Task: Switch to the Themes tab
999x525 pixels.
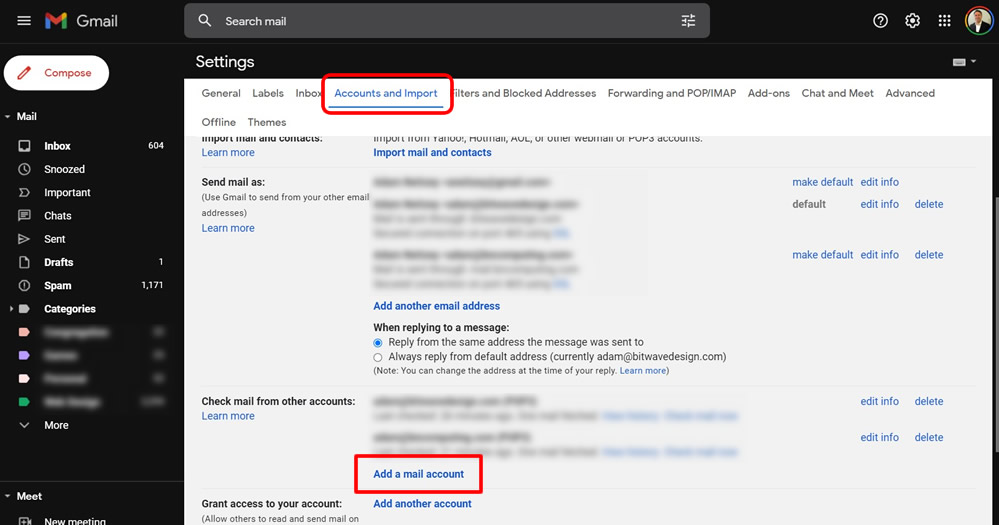Action: tap(266, 122)
